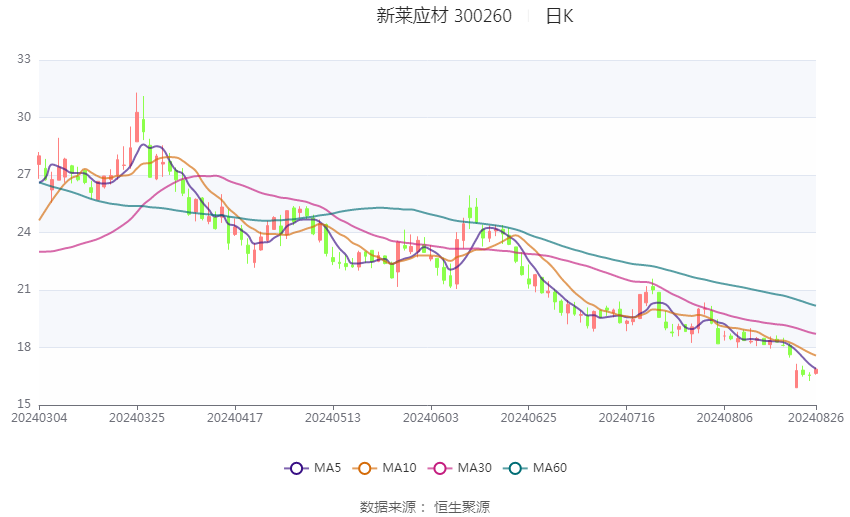Click the data source text 数据来源：恒生聚源
850x517 pixels.
pos(425,507)
